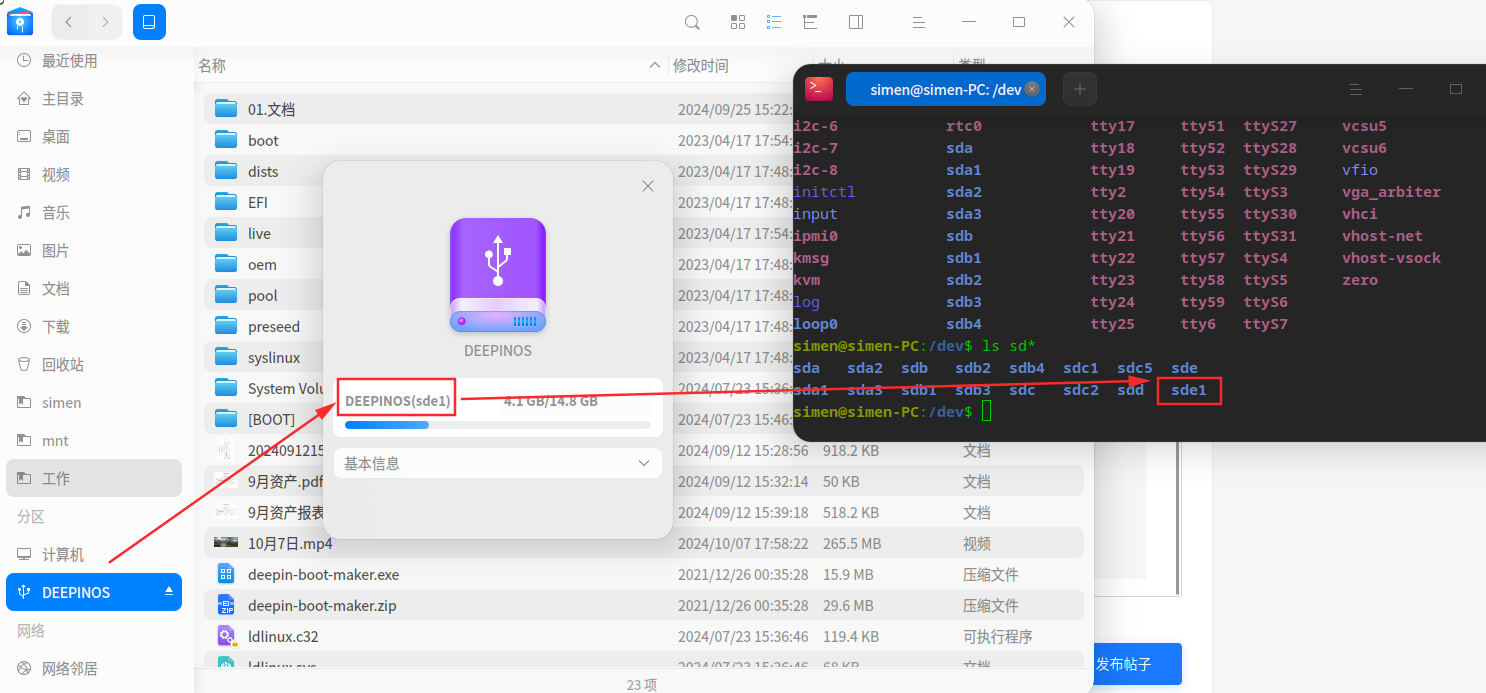The width and height of the screenshot is (1486, 693).
Task: Switch to list view mode
Action: [x=774, y=22]
